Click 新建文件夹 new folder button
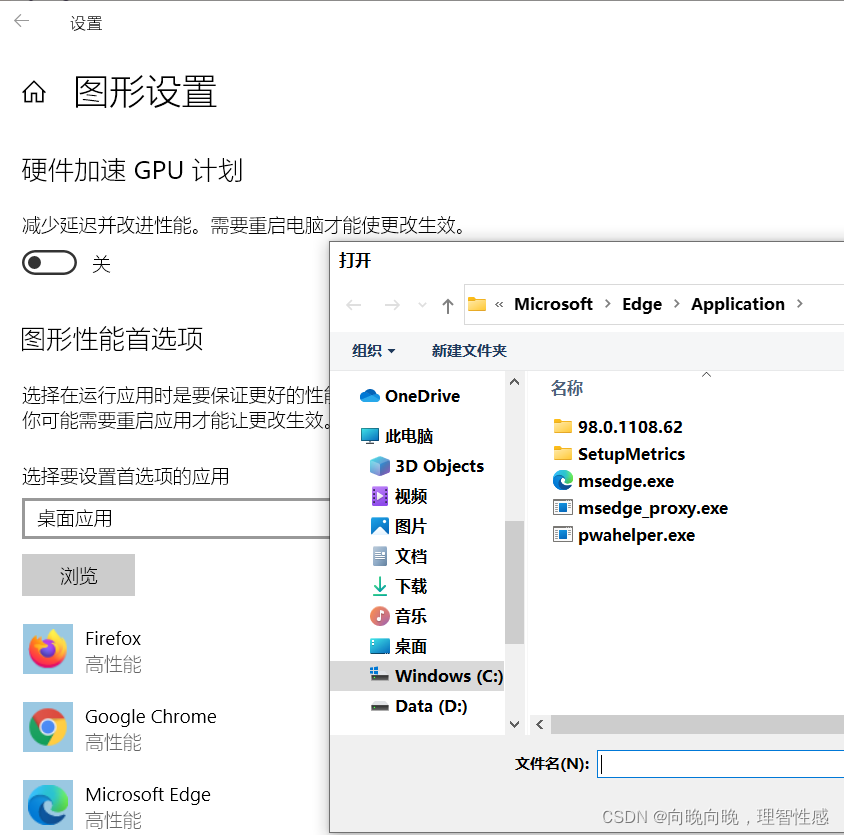This screenshot has width=844, height=835. coord(469,351)
